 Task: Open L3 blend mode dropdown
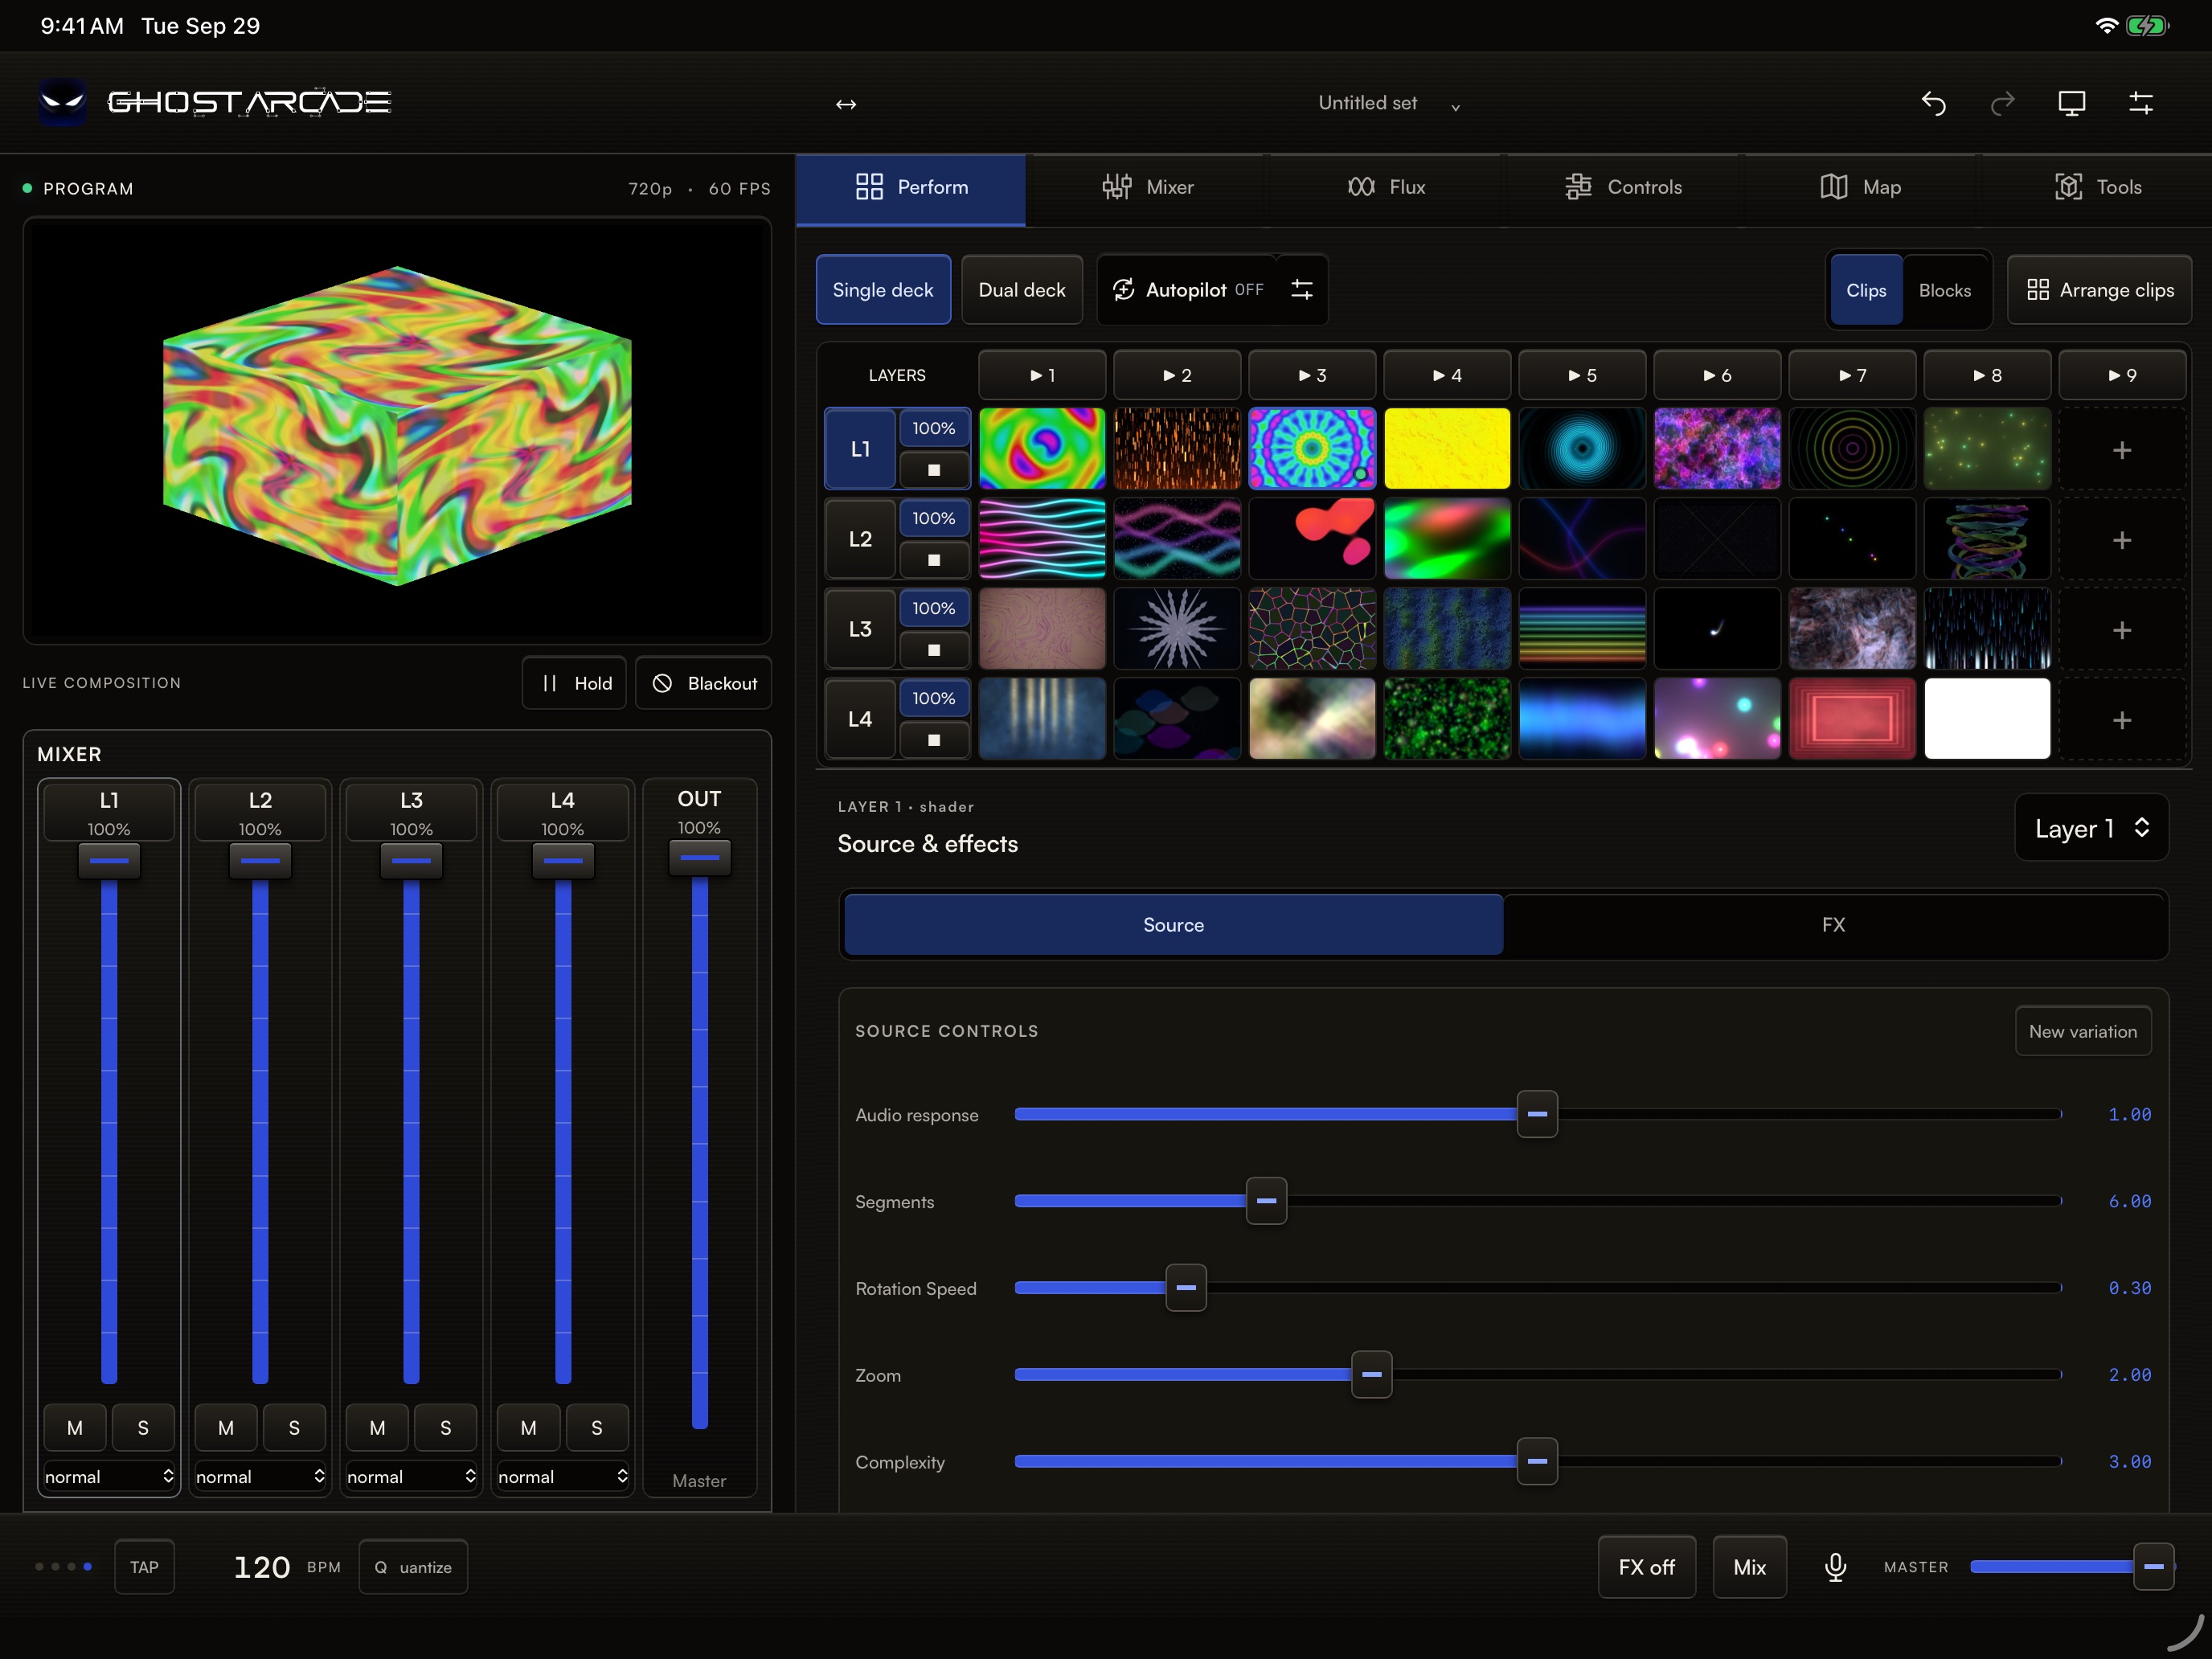click(x=411, y=1477)
